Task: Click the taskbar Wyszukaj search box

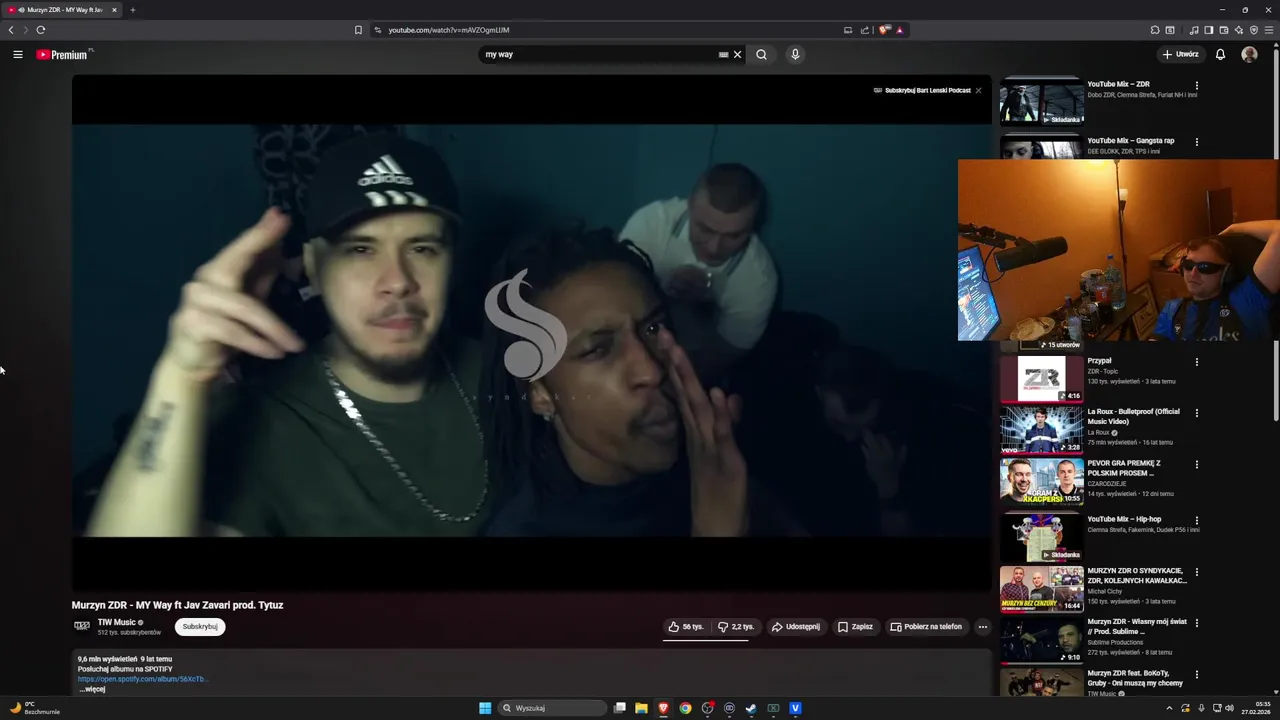Action: pos(553,708)
